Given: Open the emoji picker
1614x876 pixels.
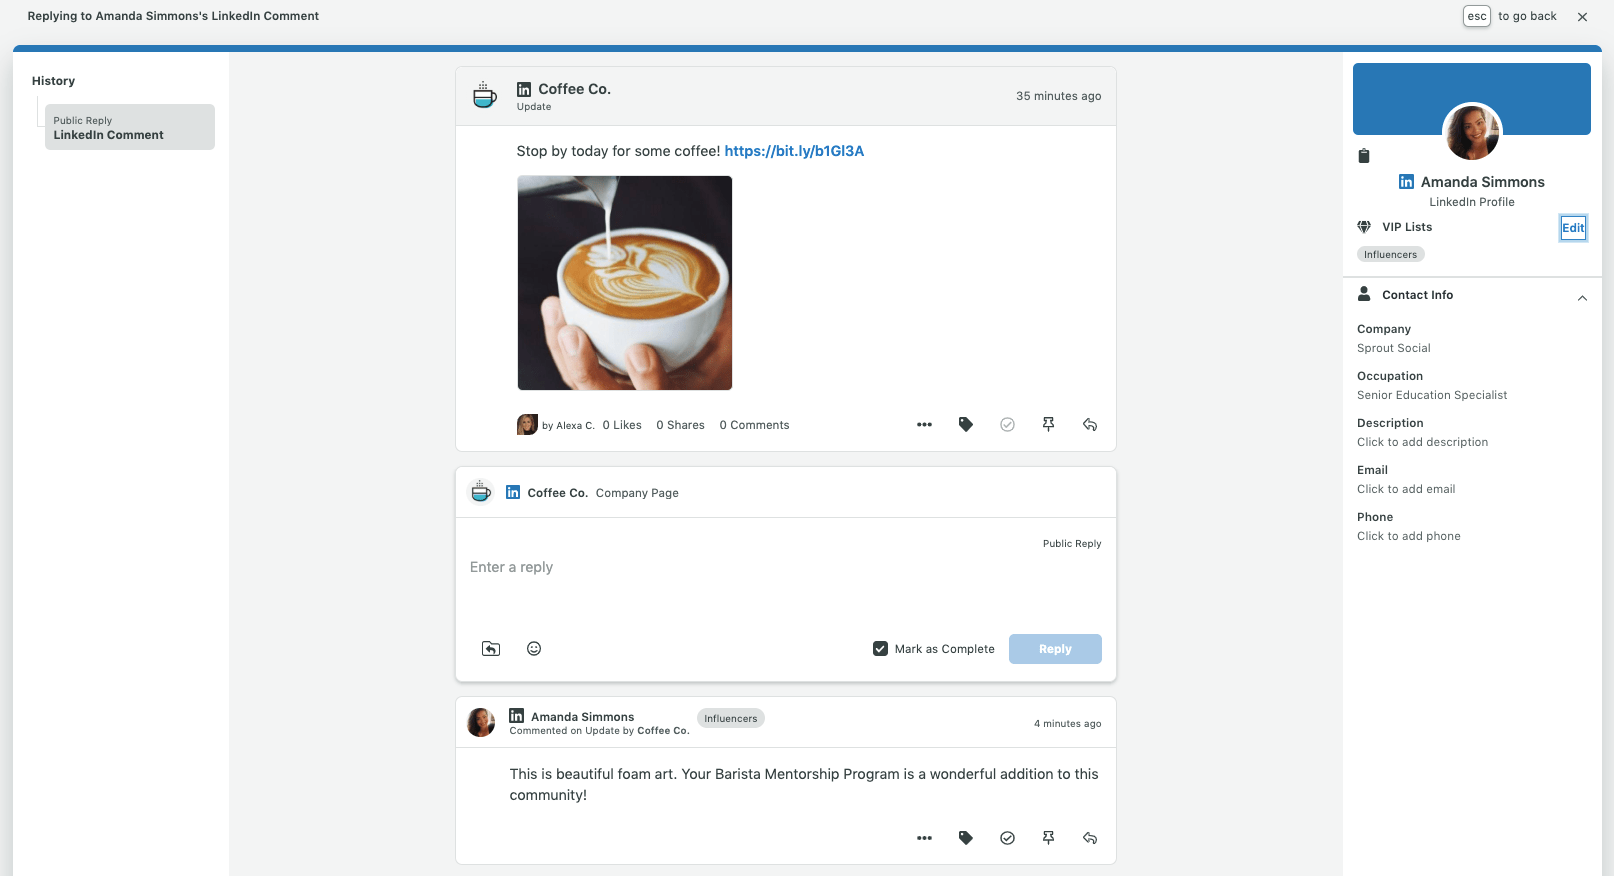Looking at the screenshot, I should [534, 649].
